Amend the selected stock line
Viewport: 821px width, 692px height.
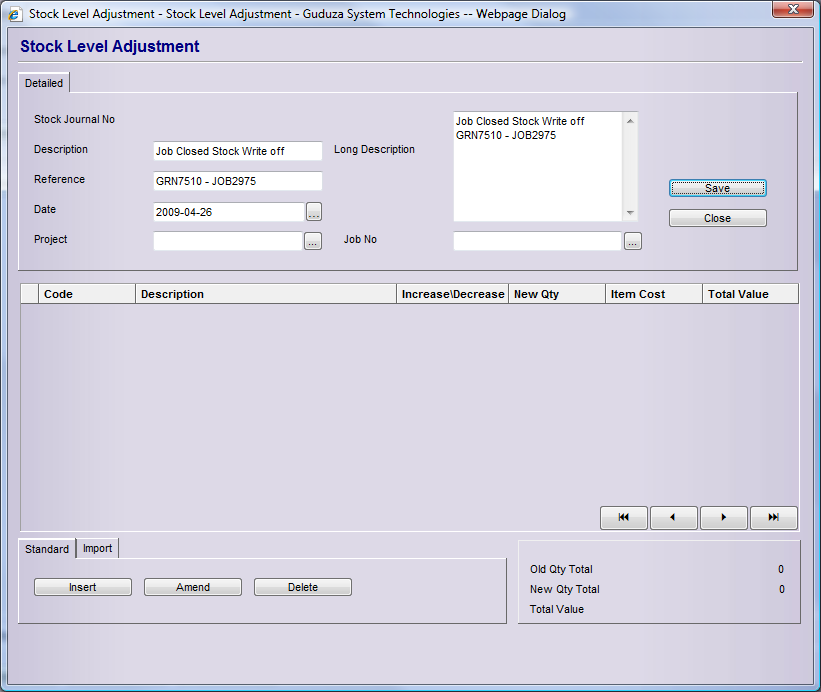pyautogui.click(x=193, y=587)
